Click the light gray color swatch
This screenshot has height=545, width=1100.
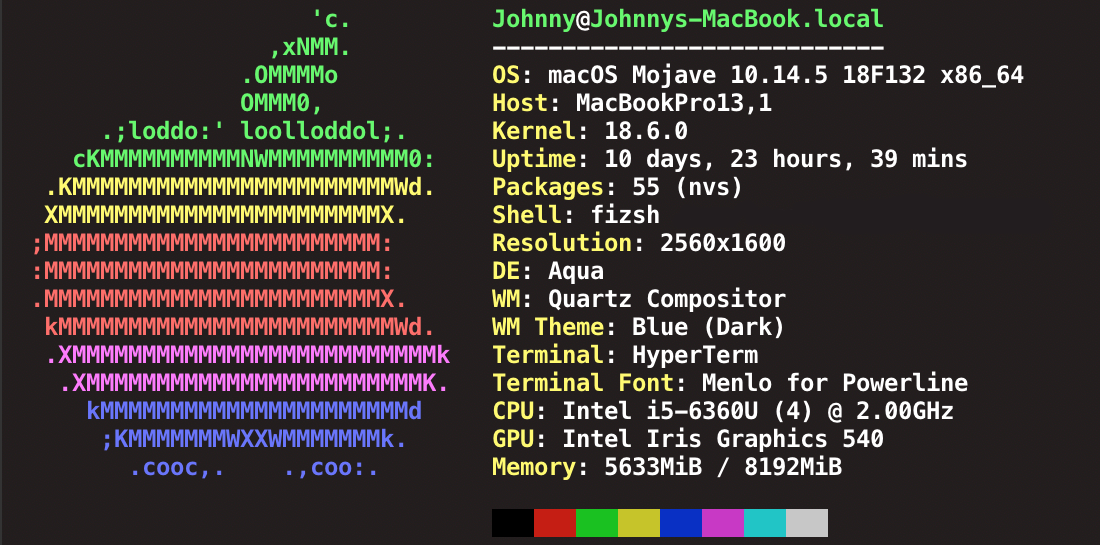(x=807, y=523)
